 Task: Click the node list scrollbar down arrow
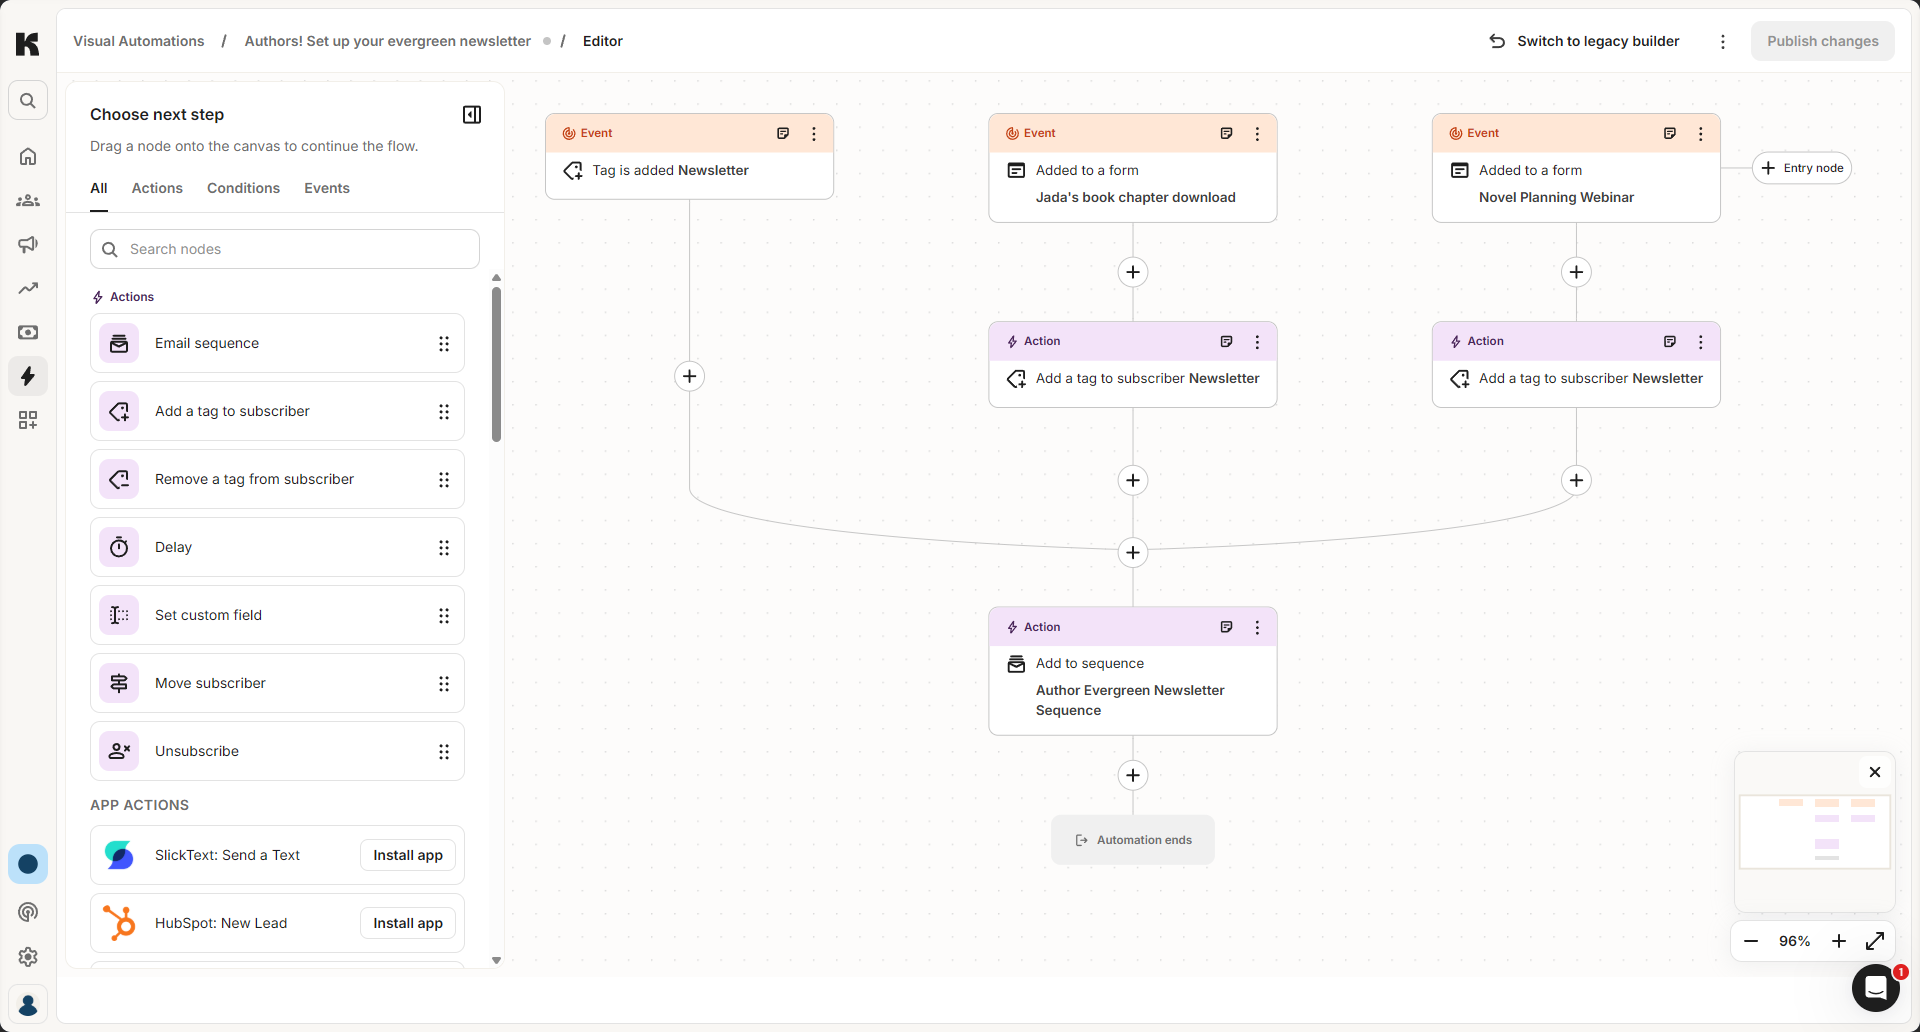(496, 961)
